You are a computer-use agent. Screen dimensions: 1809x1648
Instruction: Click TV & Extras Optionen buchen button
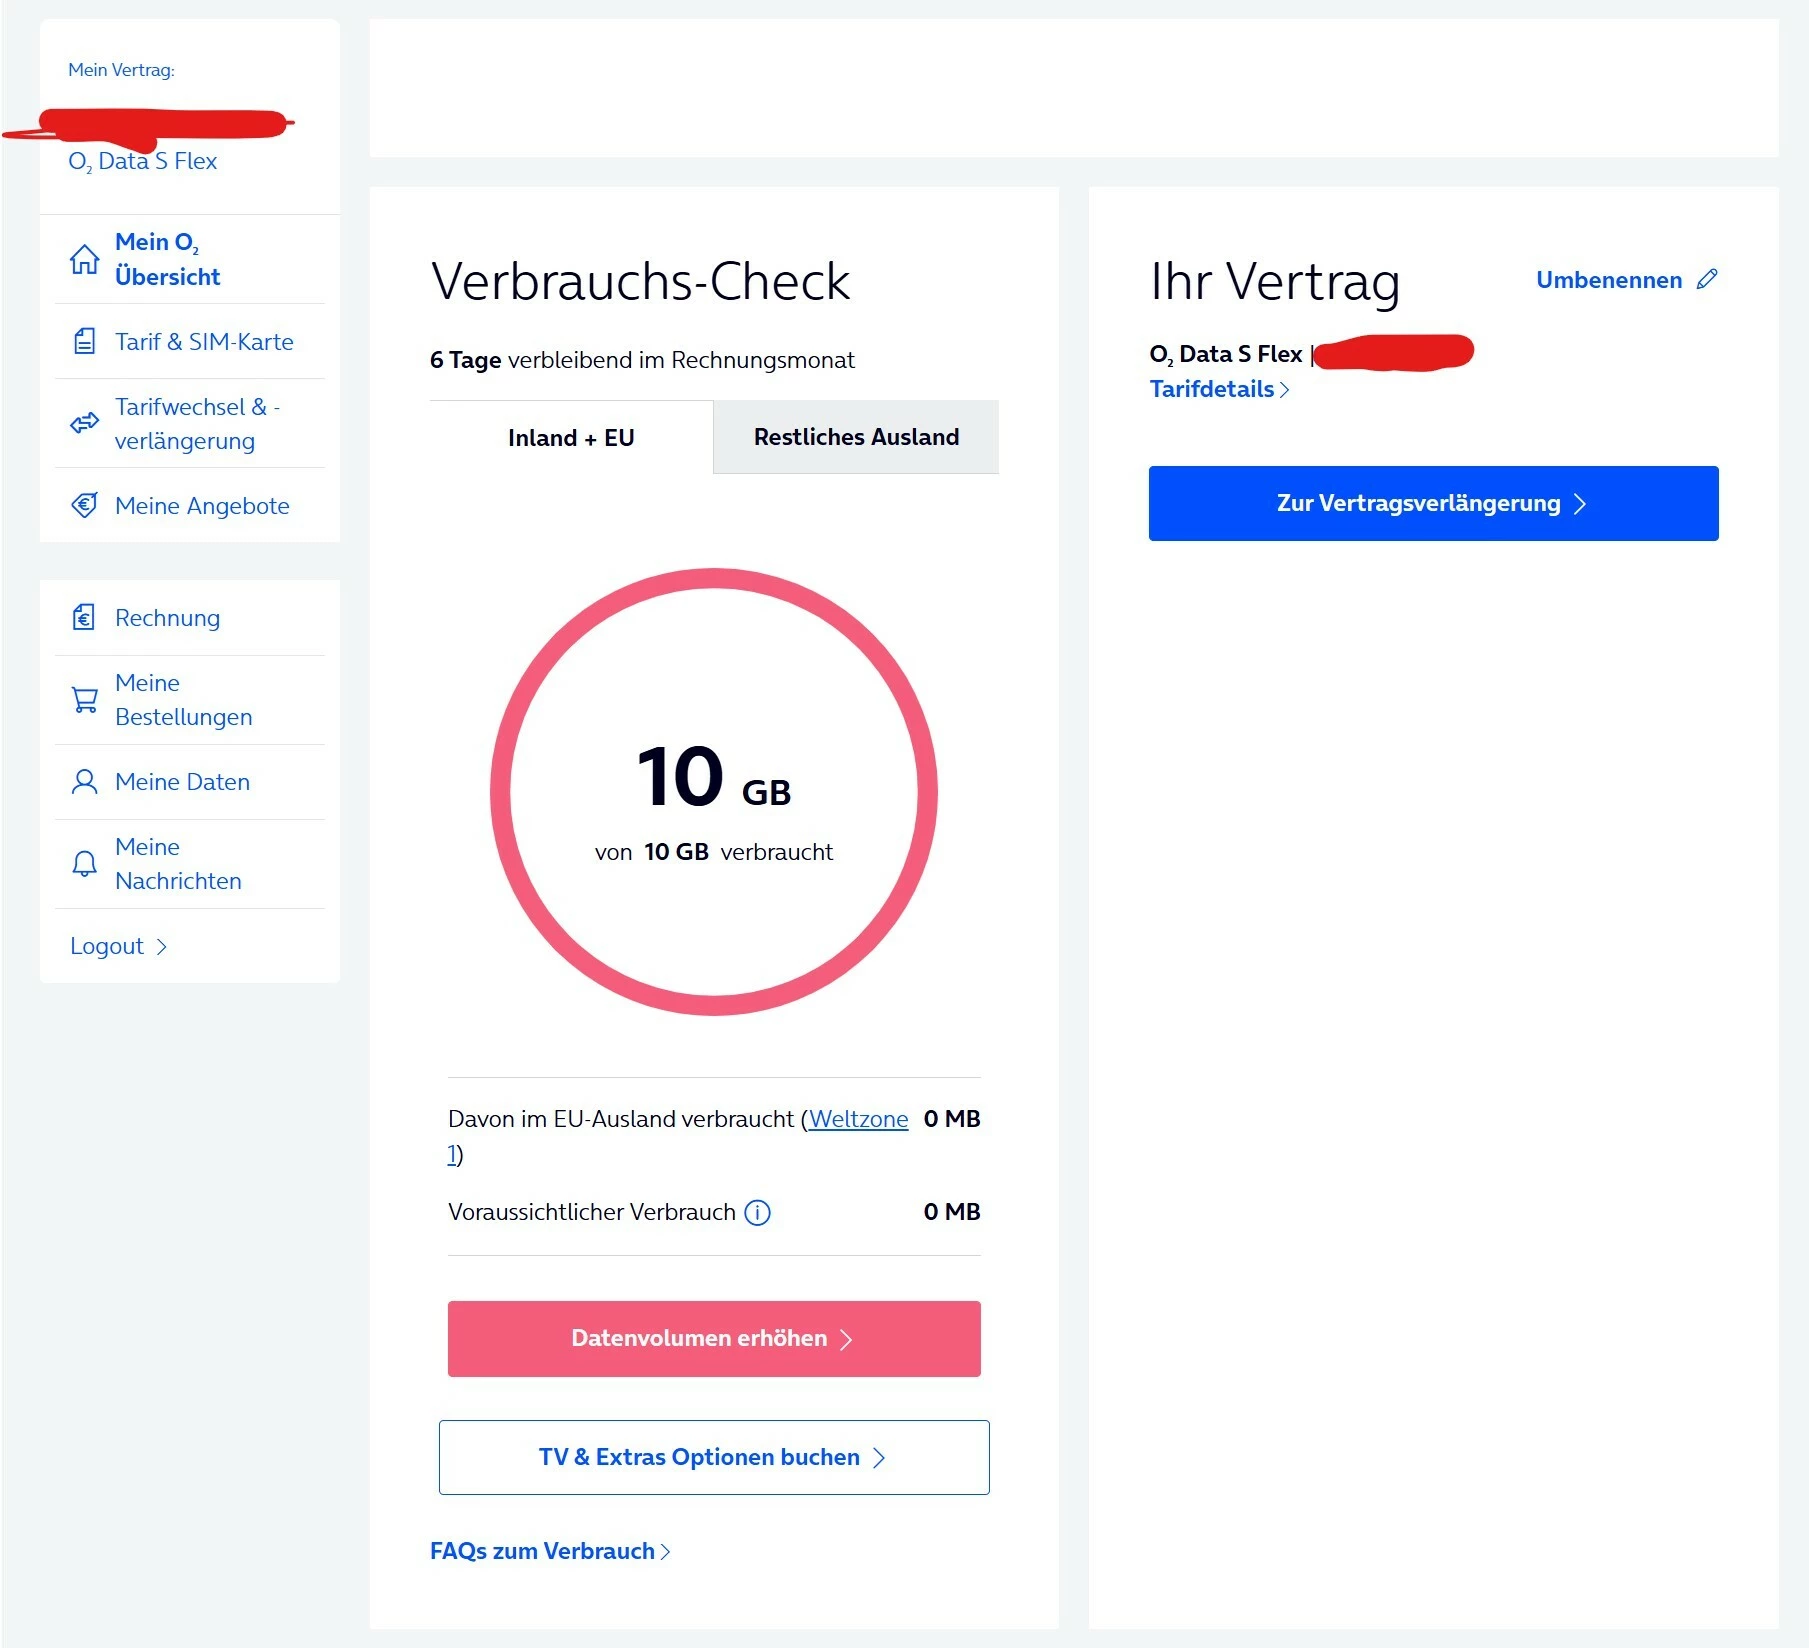714,1457
